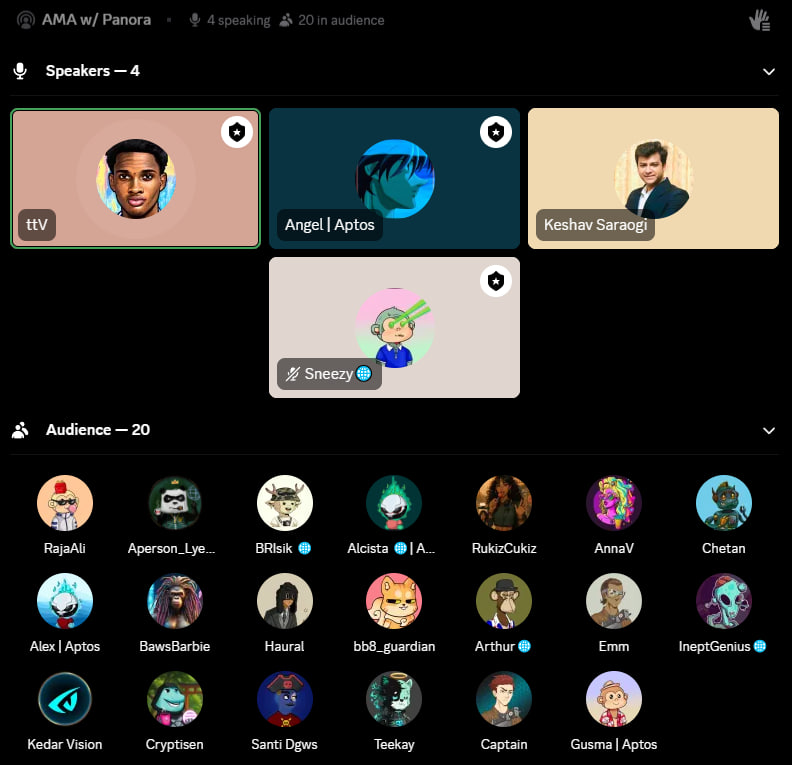Image resolution: width=792 pixels, height=765 pixels.
Task: Click the AMA w/ Panora title
Action: (96, 20)
